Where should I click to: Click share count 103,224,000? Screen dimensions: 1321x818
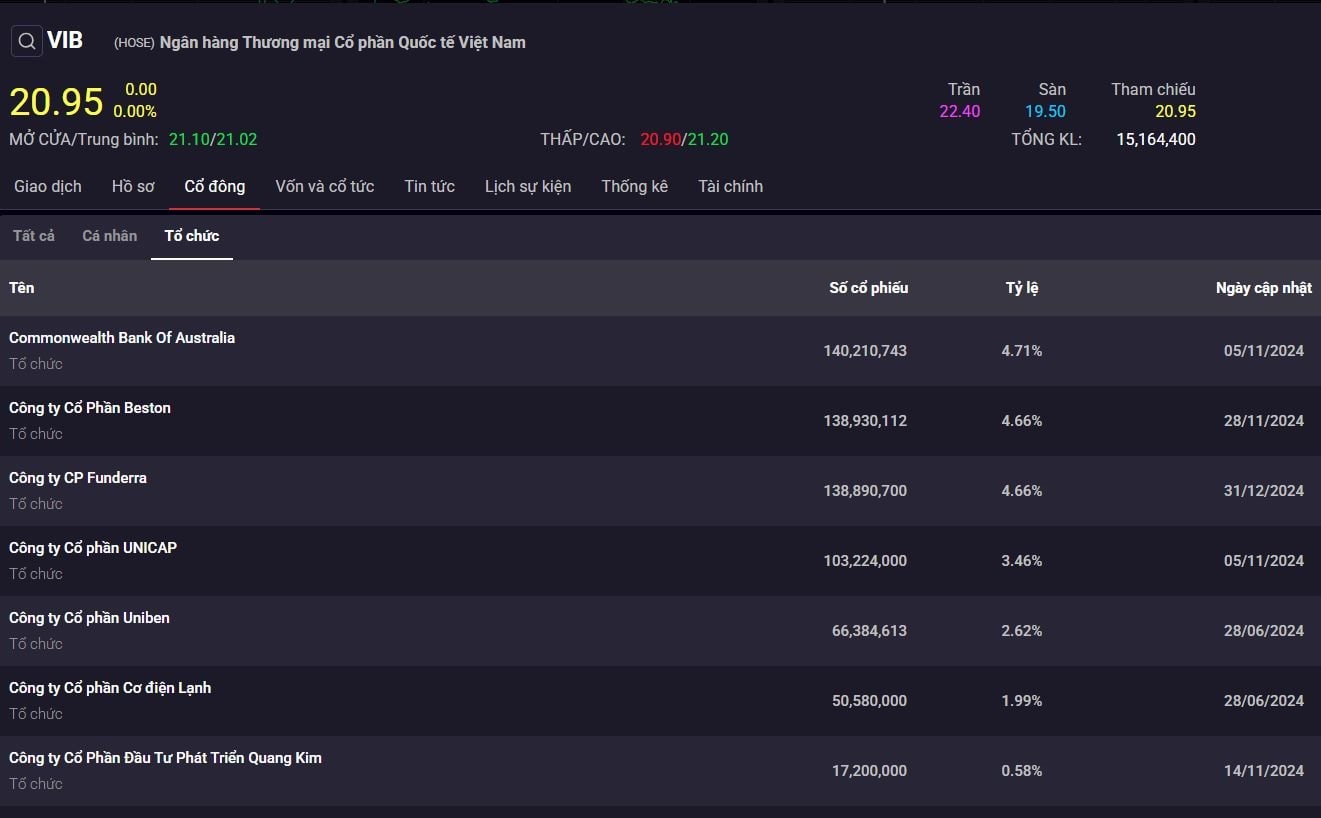point(865,561)
